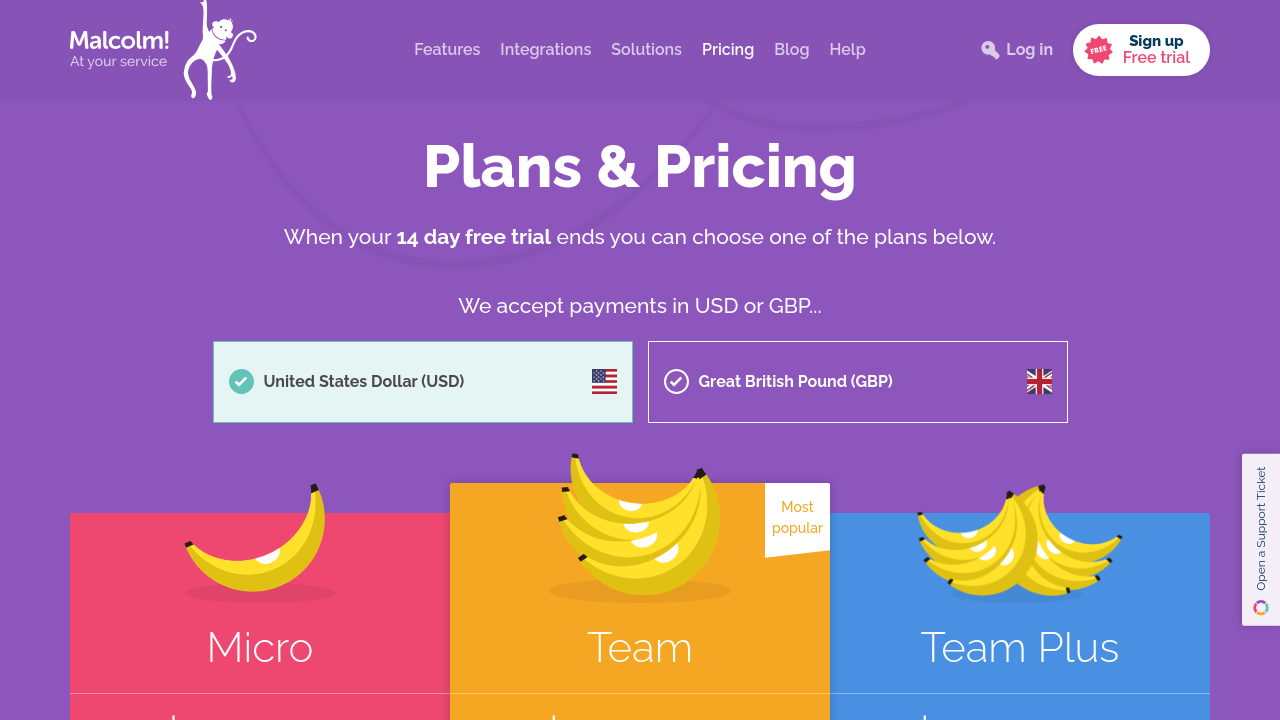Click the red FREE badge icon
Screen dimensions: 1280x720
point(1099,50)
